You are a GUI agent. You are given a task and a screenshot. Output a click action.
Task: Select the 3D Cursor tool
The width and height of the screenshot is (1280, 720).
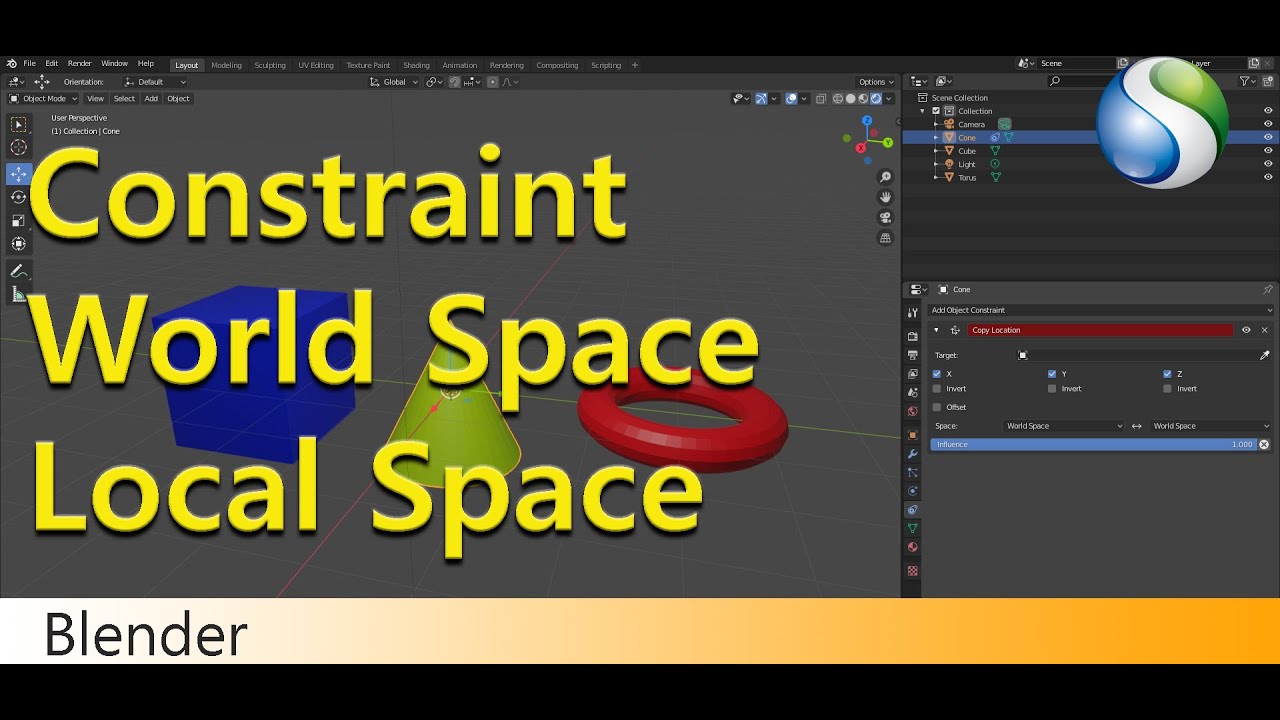pos(18,148)
